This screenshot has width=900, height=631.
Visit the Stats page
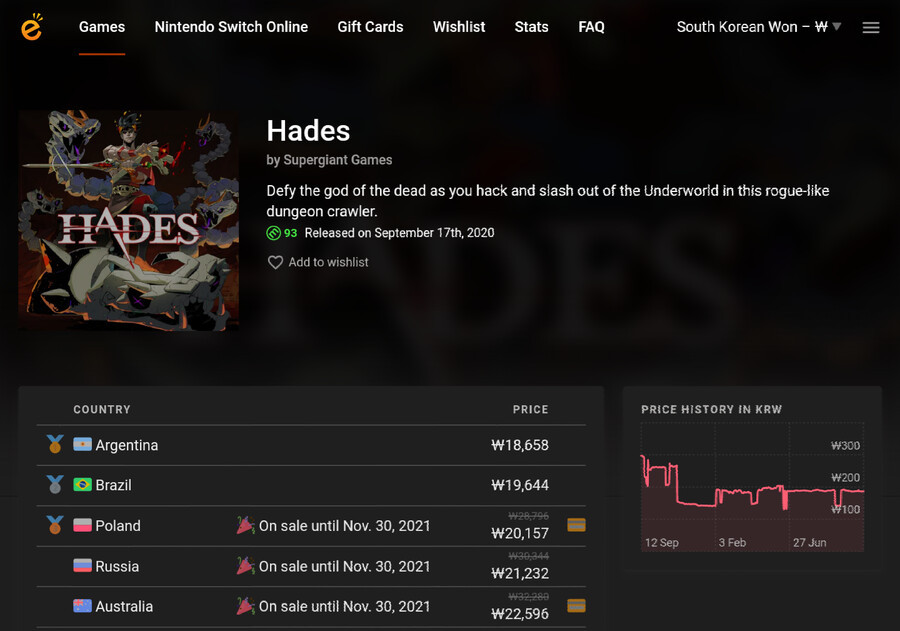532,27
